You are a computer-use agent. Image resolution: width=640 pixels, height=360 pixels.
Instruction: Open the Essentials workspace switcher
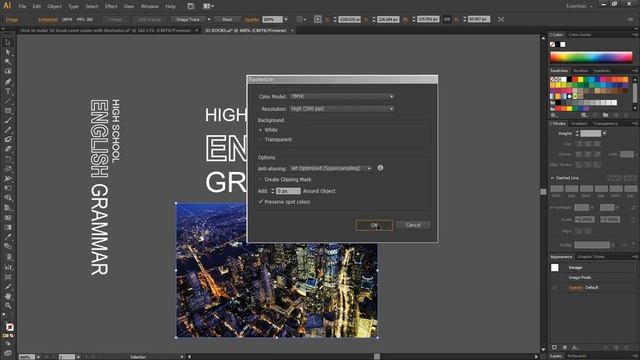tap(579, 6)
